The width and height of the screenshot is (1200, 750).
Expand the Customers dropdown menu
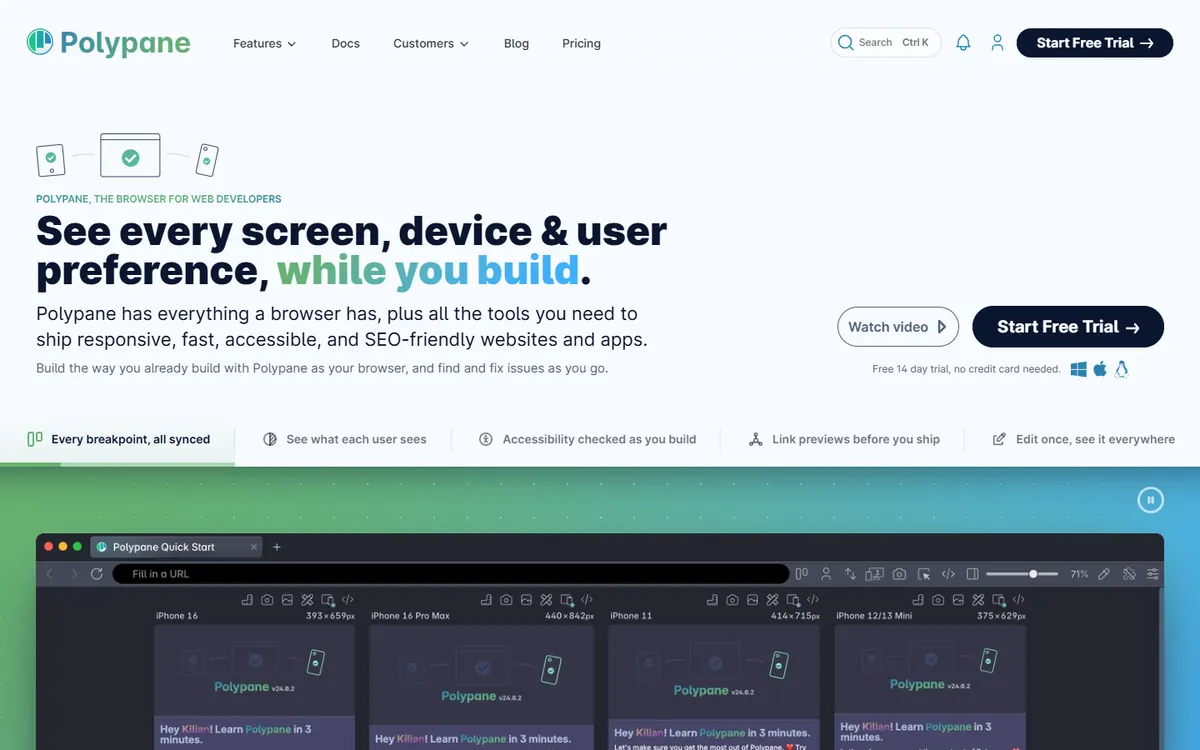coord(431,43)
